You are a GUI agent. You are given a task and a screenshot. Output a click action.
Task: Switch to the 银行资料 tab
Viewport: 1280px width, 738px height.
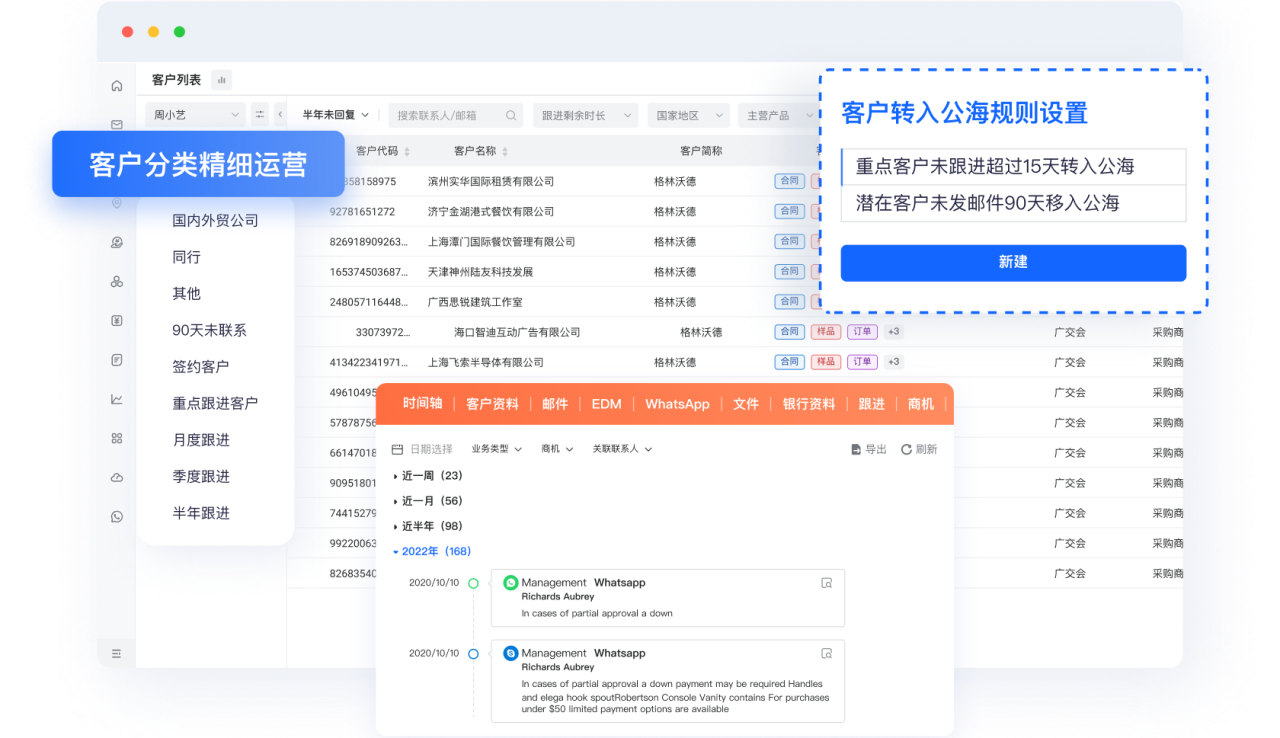click(808, 404)
